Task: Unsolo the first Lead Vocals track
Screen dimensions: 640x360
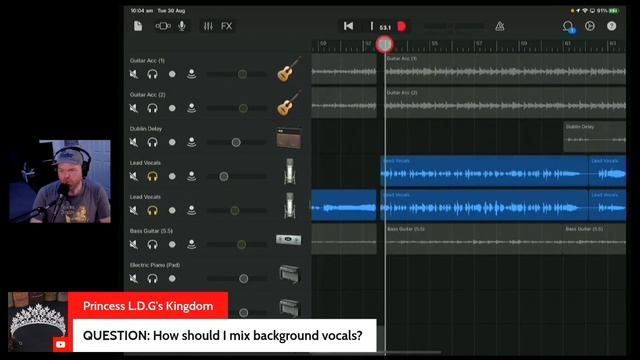Action: [x=153, y=176]
